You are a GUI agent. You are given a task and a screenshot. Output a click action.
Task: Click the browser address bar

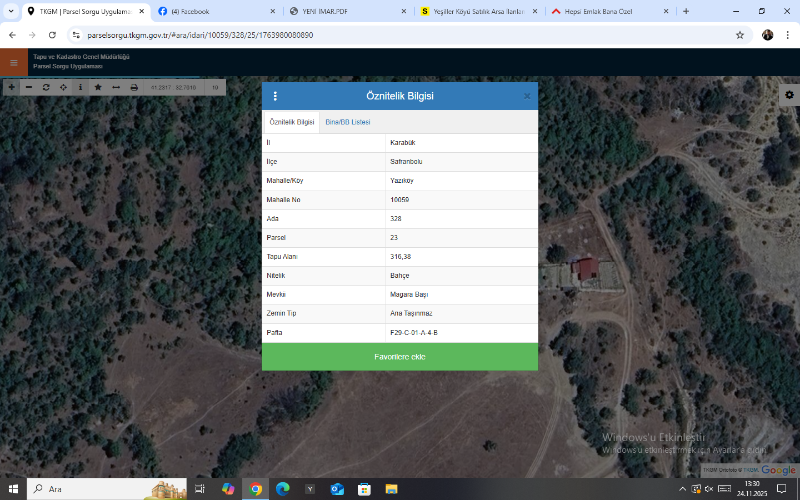400,34
